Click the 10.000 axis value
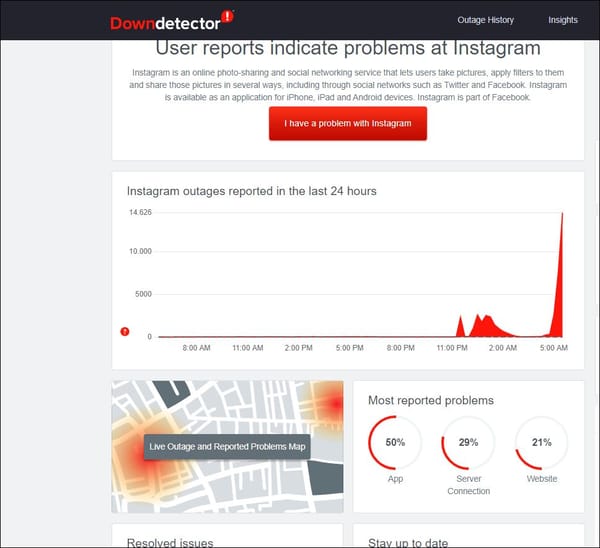This screenshot has width=600, height=548. pyautogui.click(x=140, y=251)
